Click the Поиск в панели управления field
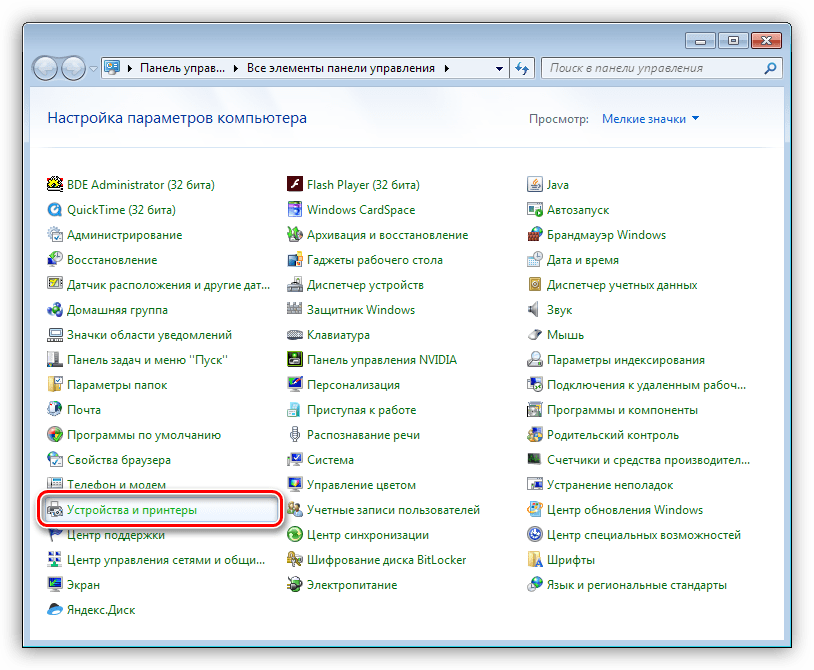 (x=650, y=68)
